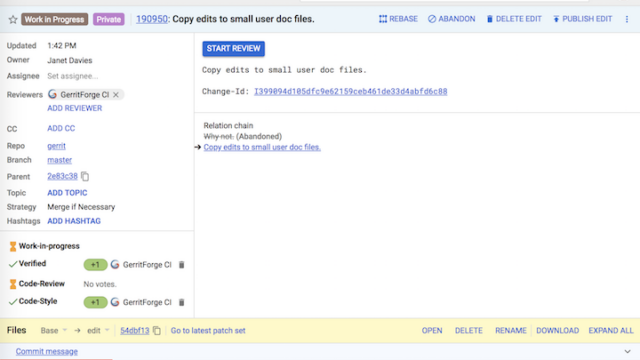
Task: Delete the Code-Style +1 vote
Action: pos(182,302)
